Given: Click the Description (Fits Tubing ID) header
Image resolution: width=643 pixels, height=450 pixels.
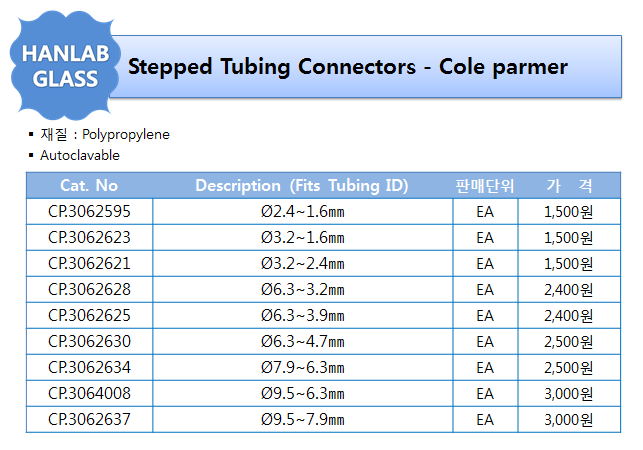Looking at the screenshot, I should (x=302, y=185).
